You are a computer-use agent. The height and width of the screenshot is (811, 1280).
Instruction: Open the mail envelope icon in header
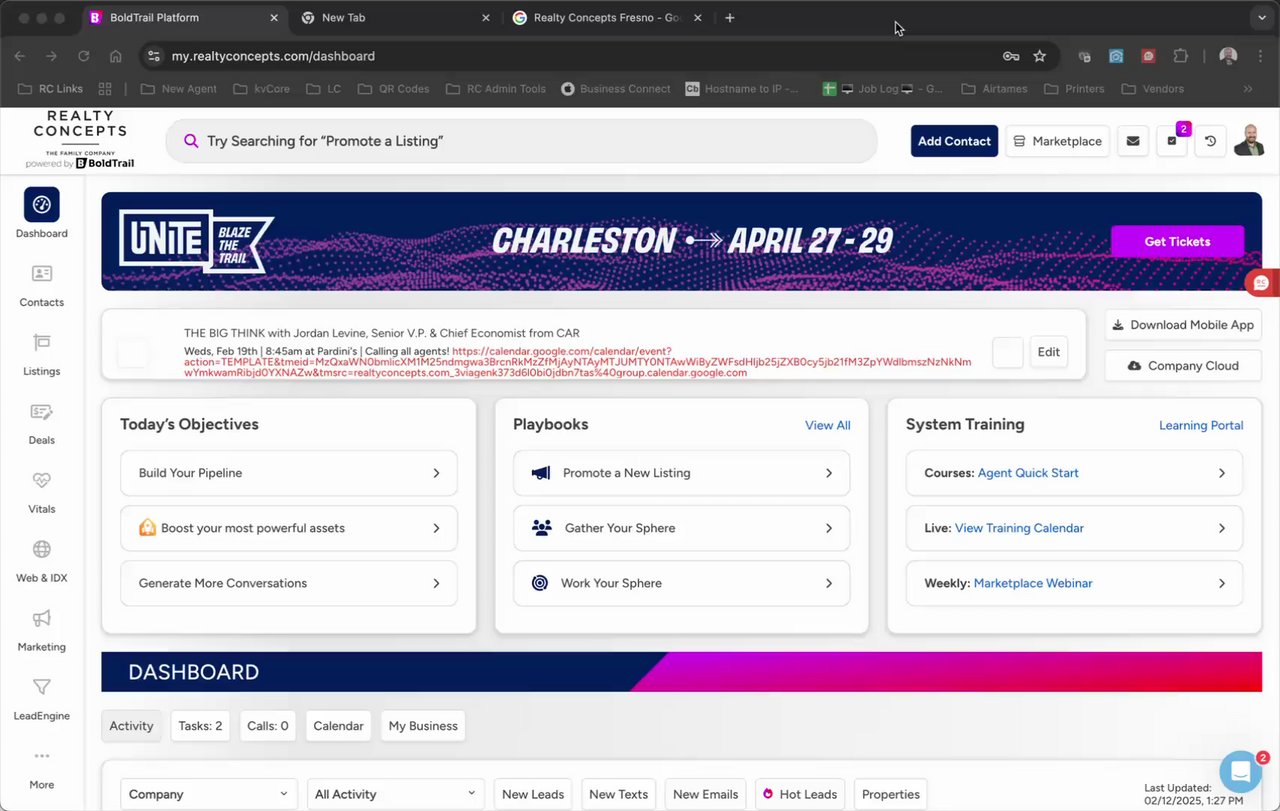tap(1132, 141)
